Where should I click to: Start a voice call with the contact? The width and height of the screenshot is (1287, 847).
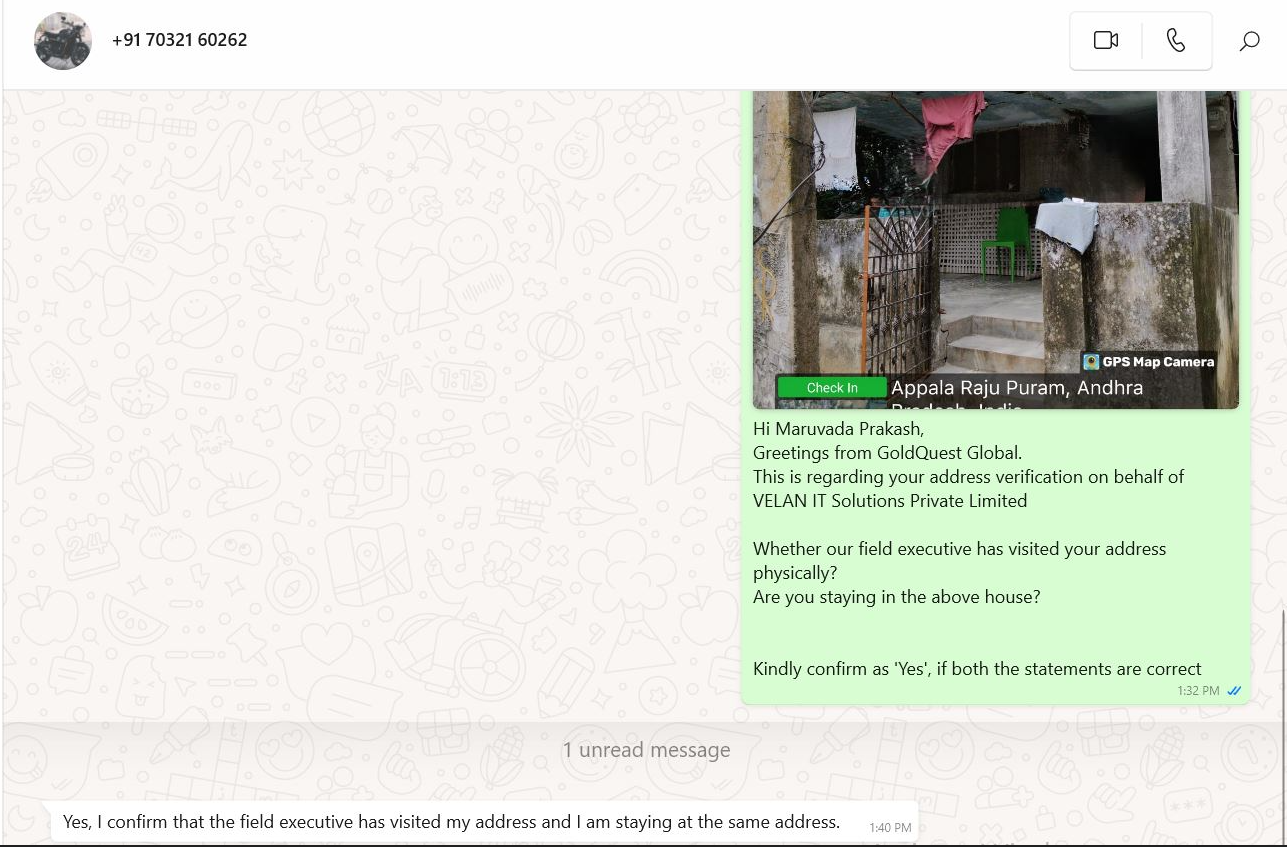point(1176,41)
